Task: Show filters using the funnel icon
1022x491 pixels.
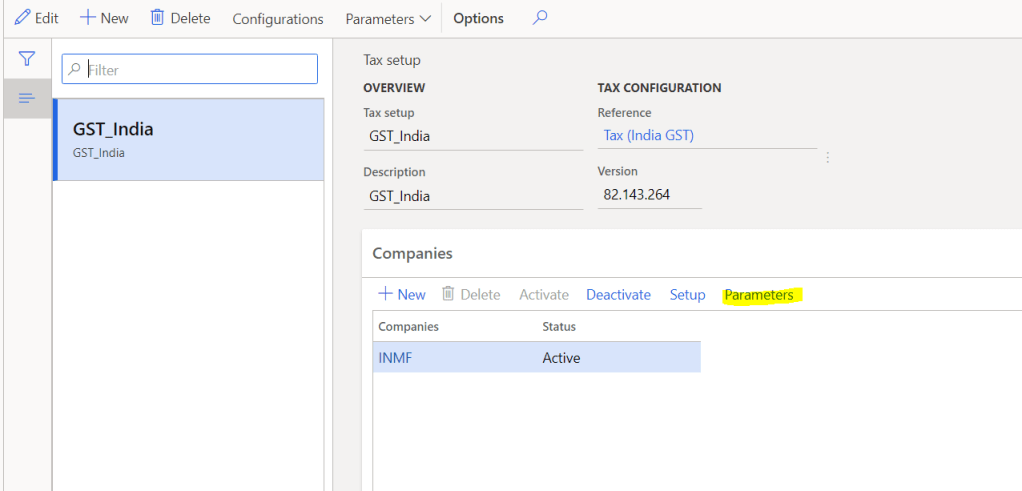Action: point(27,60)
